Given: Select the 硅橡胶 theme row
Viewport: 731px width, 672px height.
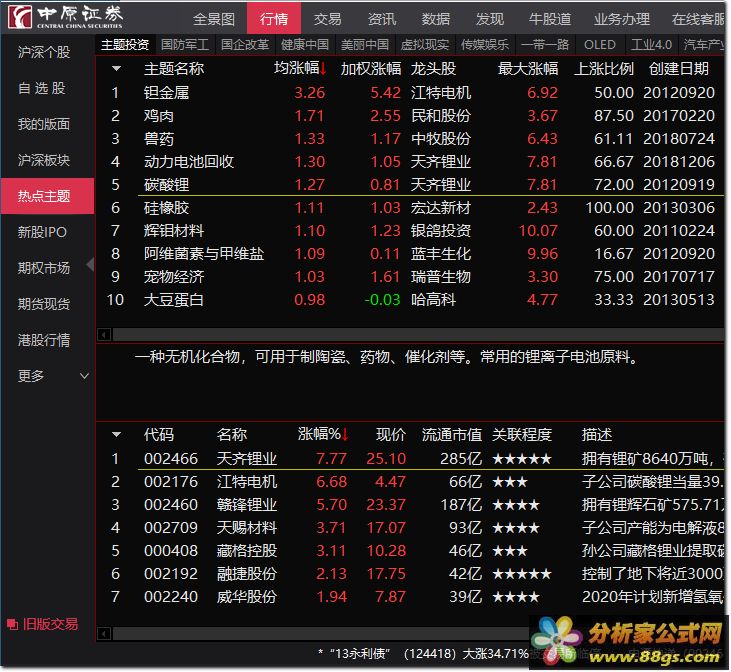Looking at the screenshot, I should click(410, 208).
